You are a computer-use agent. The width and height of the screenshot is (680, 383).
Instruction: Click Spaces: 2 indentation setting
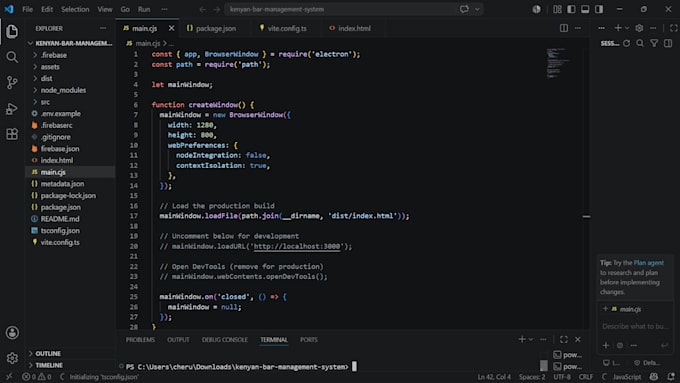point(532,376)
